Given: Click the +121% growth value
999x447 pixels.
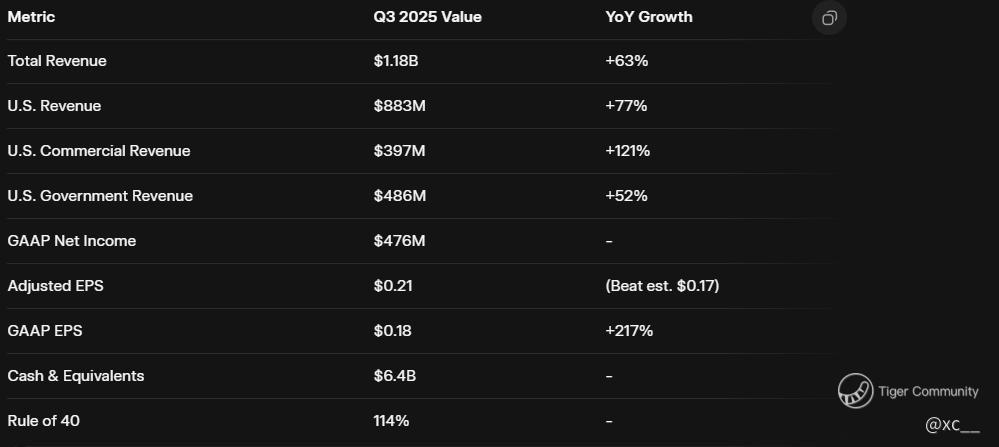Looking at the screenshot, I should [628, 151].
